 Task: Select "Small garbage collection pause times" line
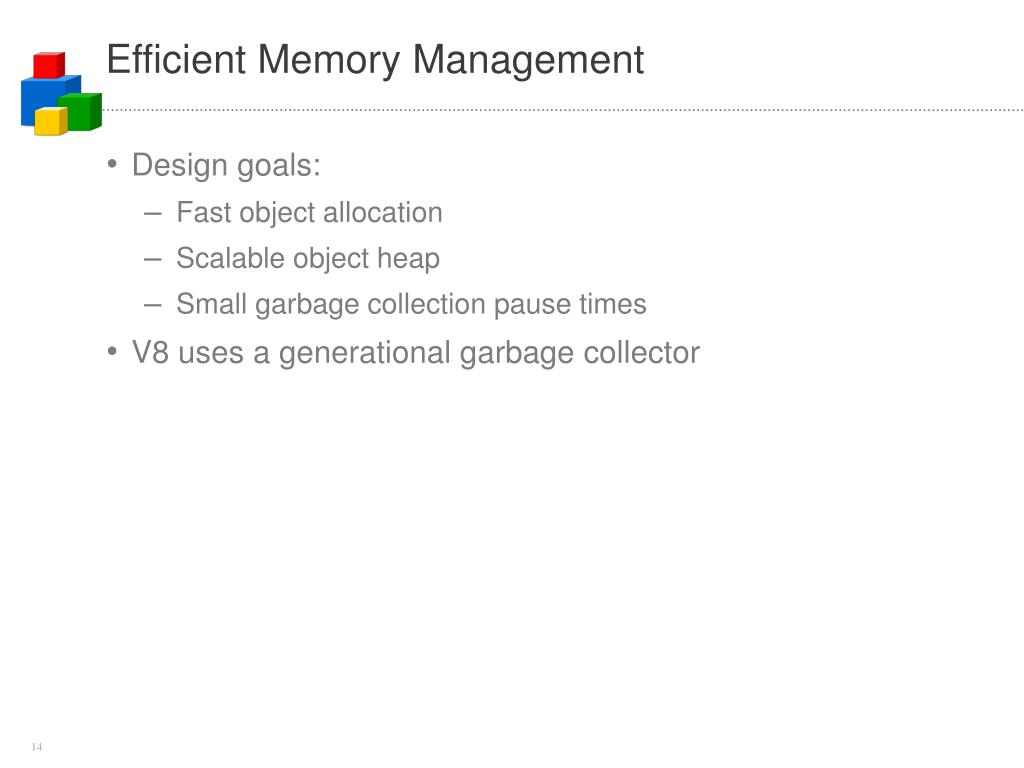[411, 304]
